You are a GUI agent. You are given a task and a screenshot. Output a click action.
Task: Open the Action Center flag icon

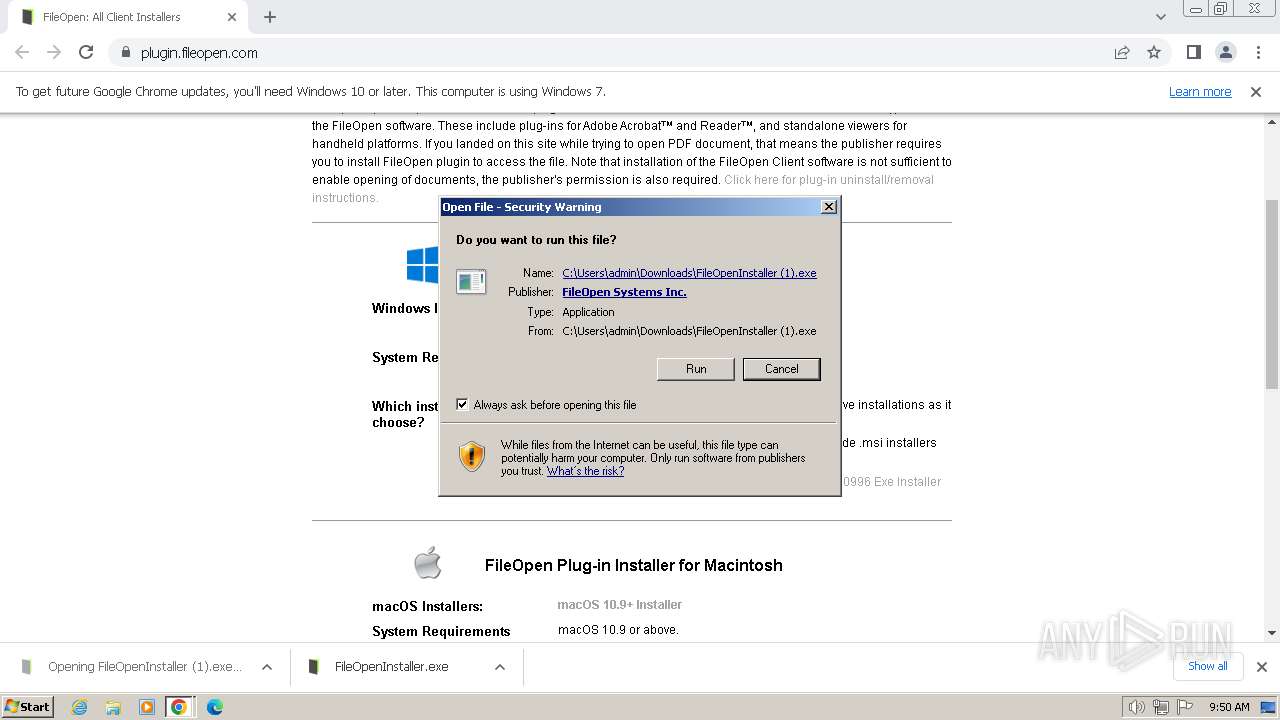click(1185, 707)
